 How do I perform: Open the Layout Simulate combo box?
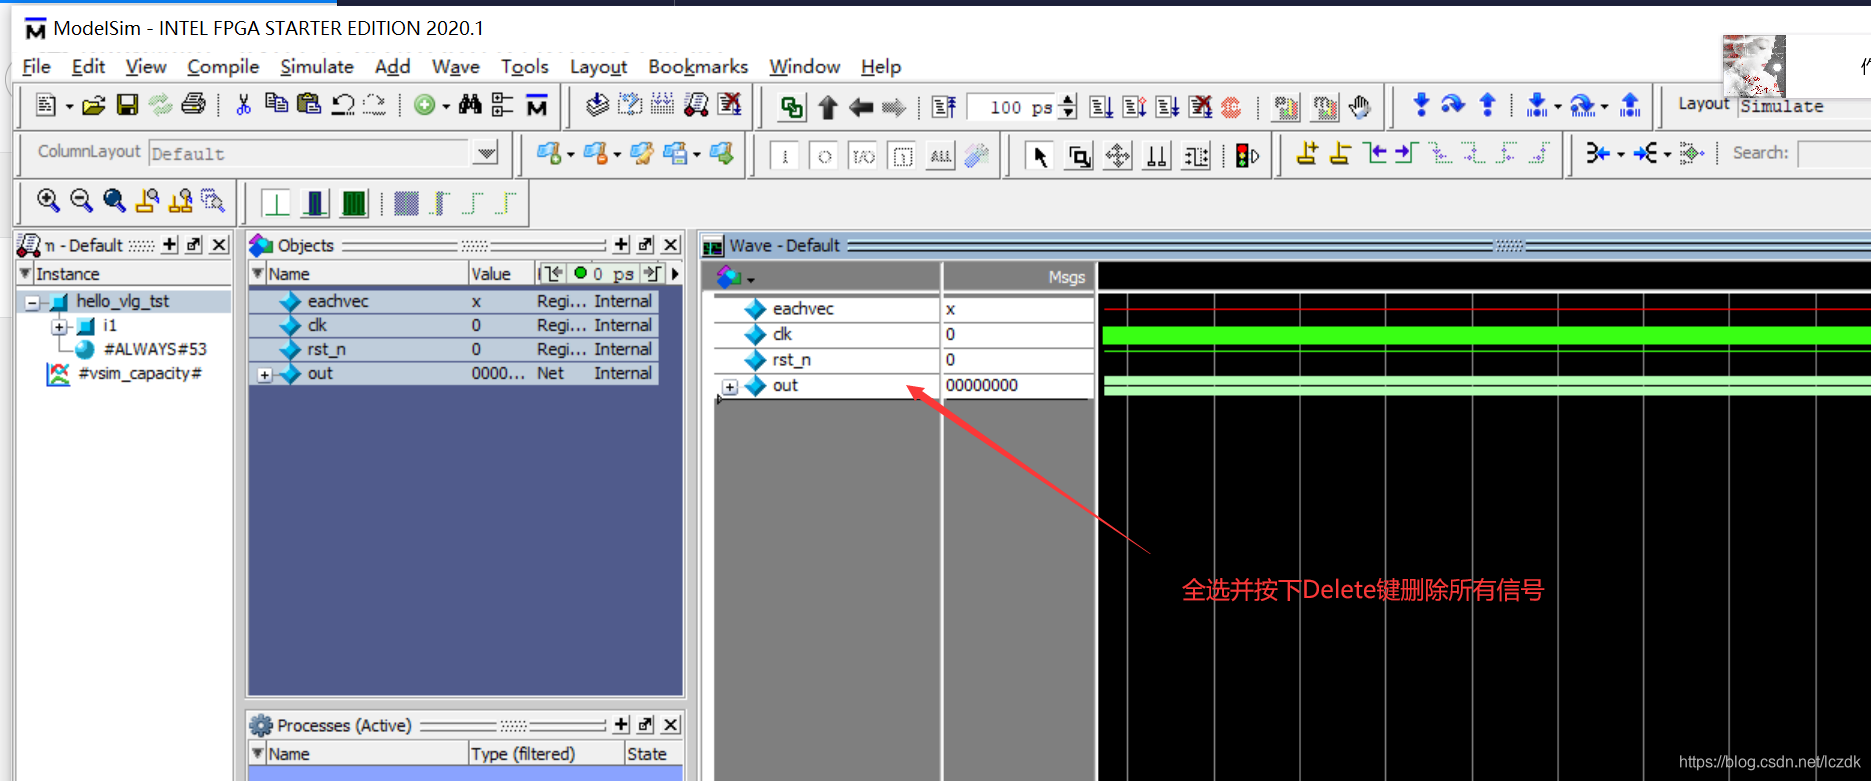click(1803, 106)
